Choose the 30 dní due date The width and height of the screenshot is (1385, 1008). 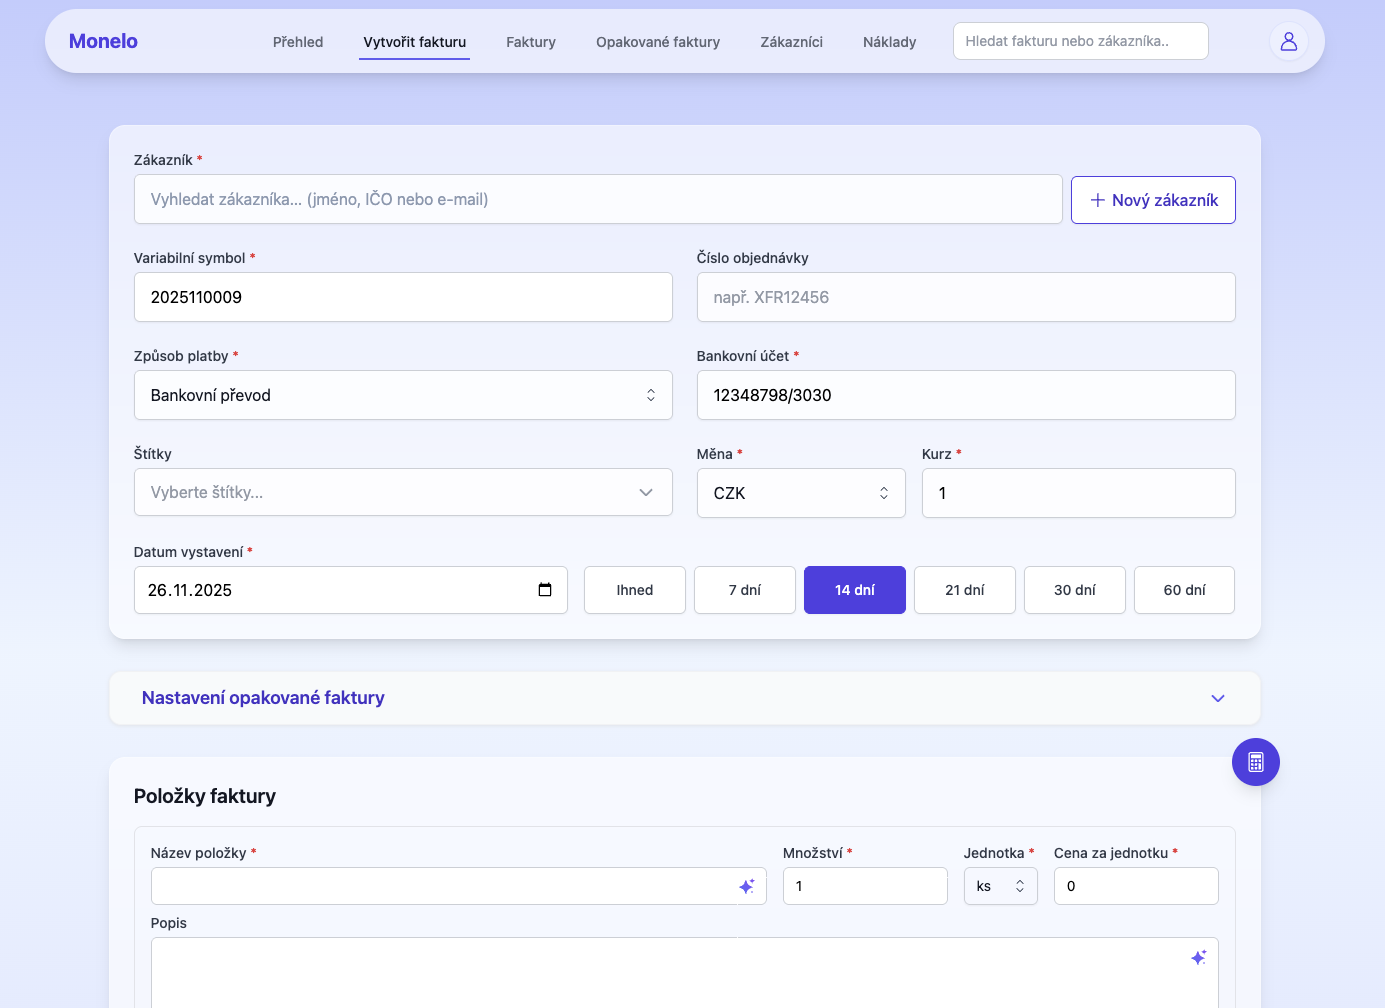[1074, 590]
